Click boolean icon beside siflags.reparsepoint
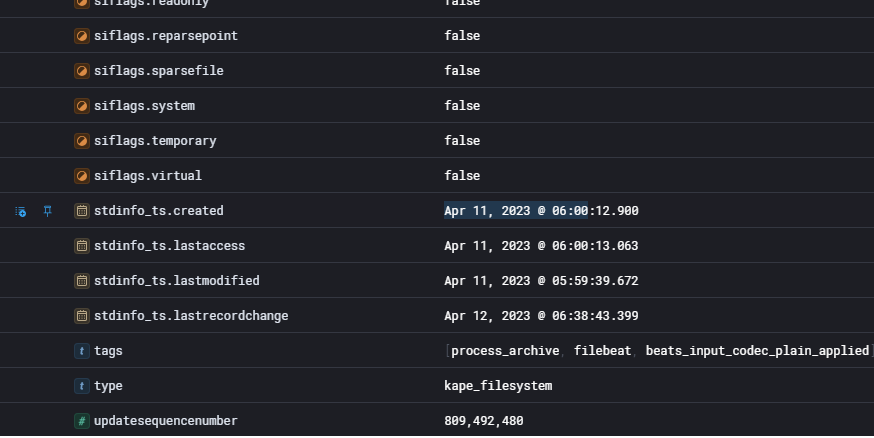The image size is (874, 438). [82, 36]
